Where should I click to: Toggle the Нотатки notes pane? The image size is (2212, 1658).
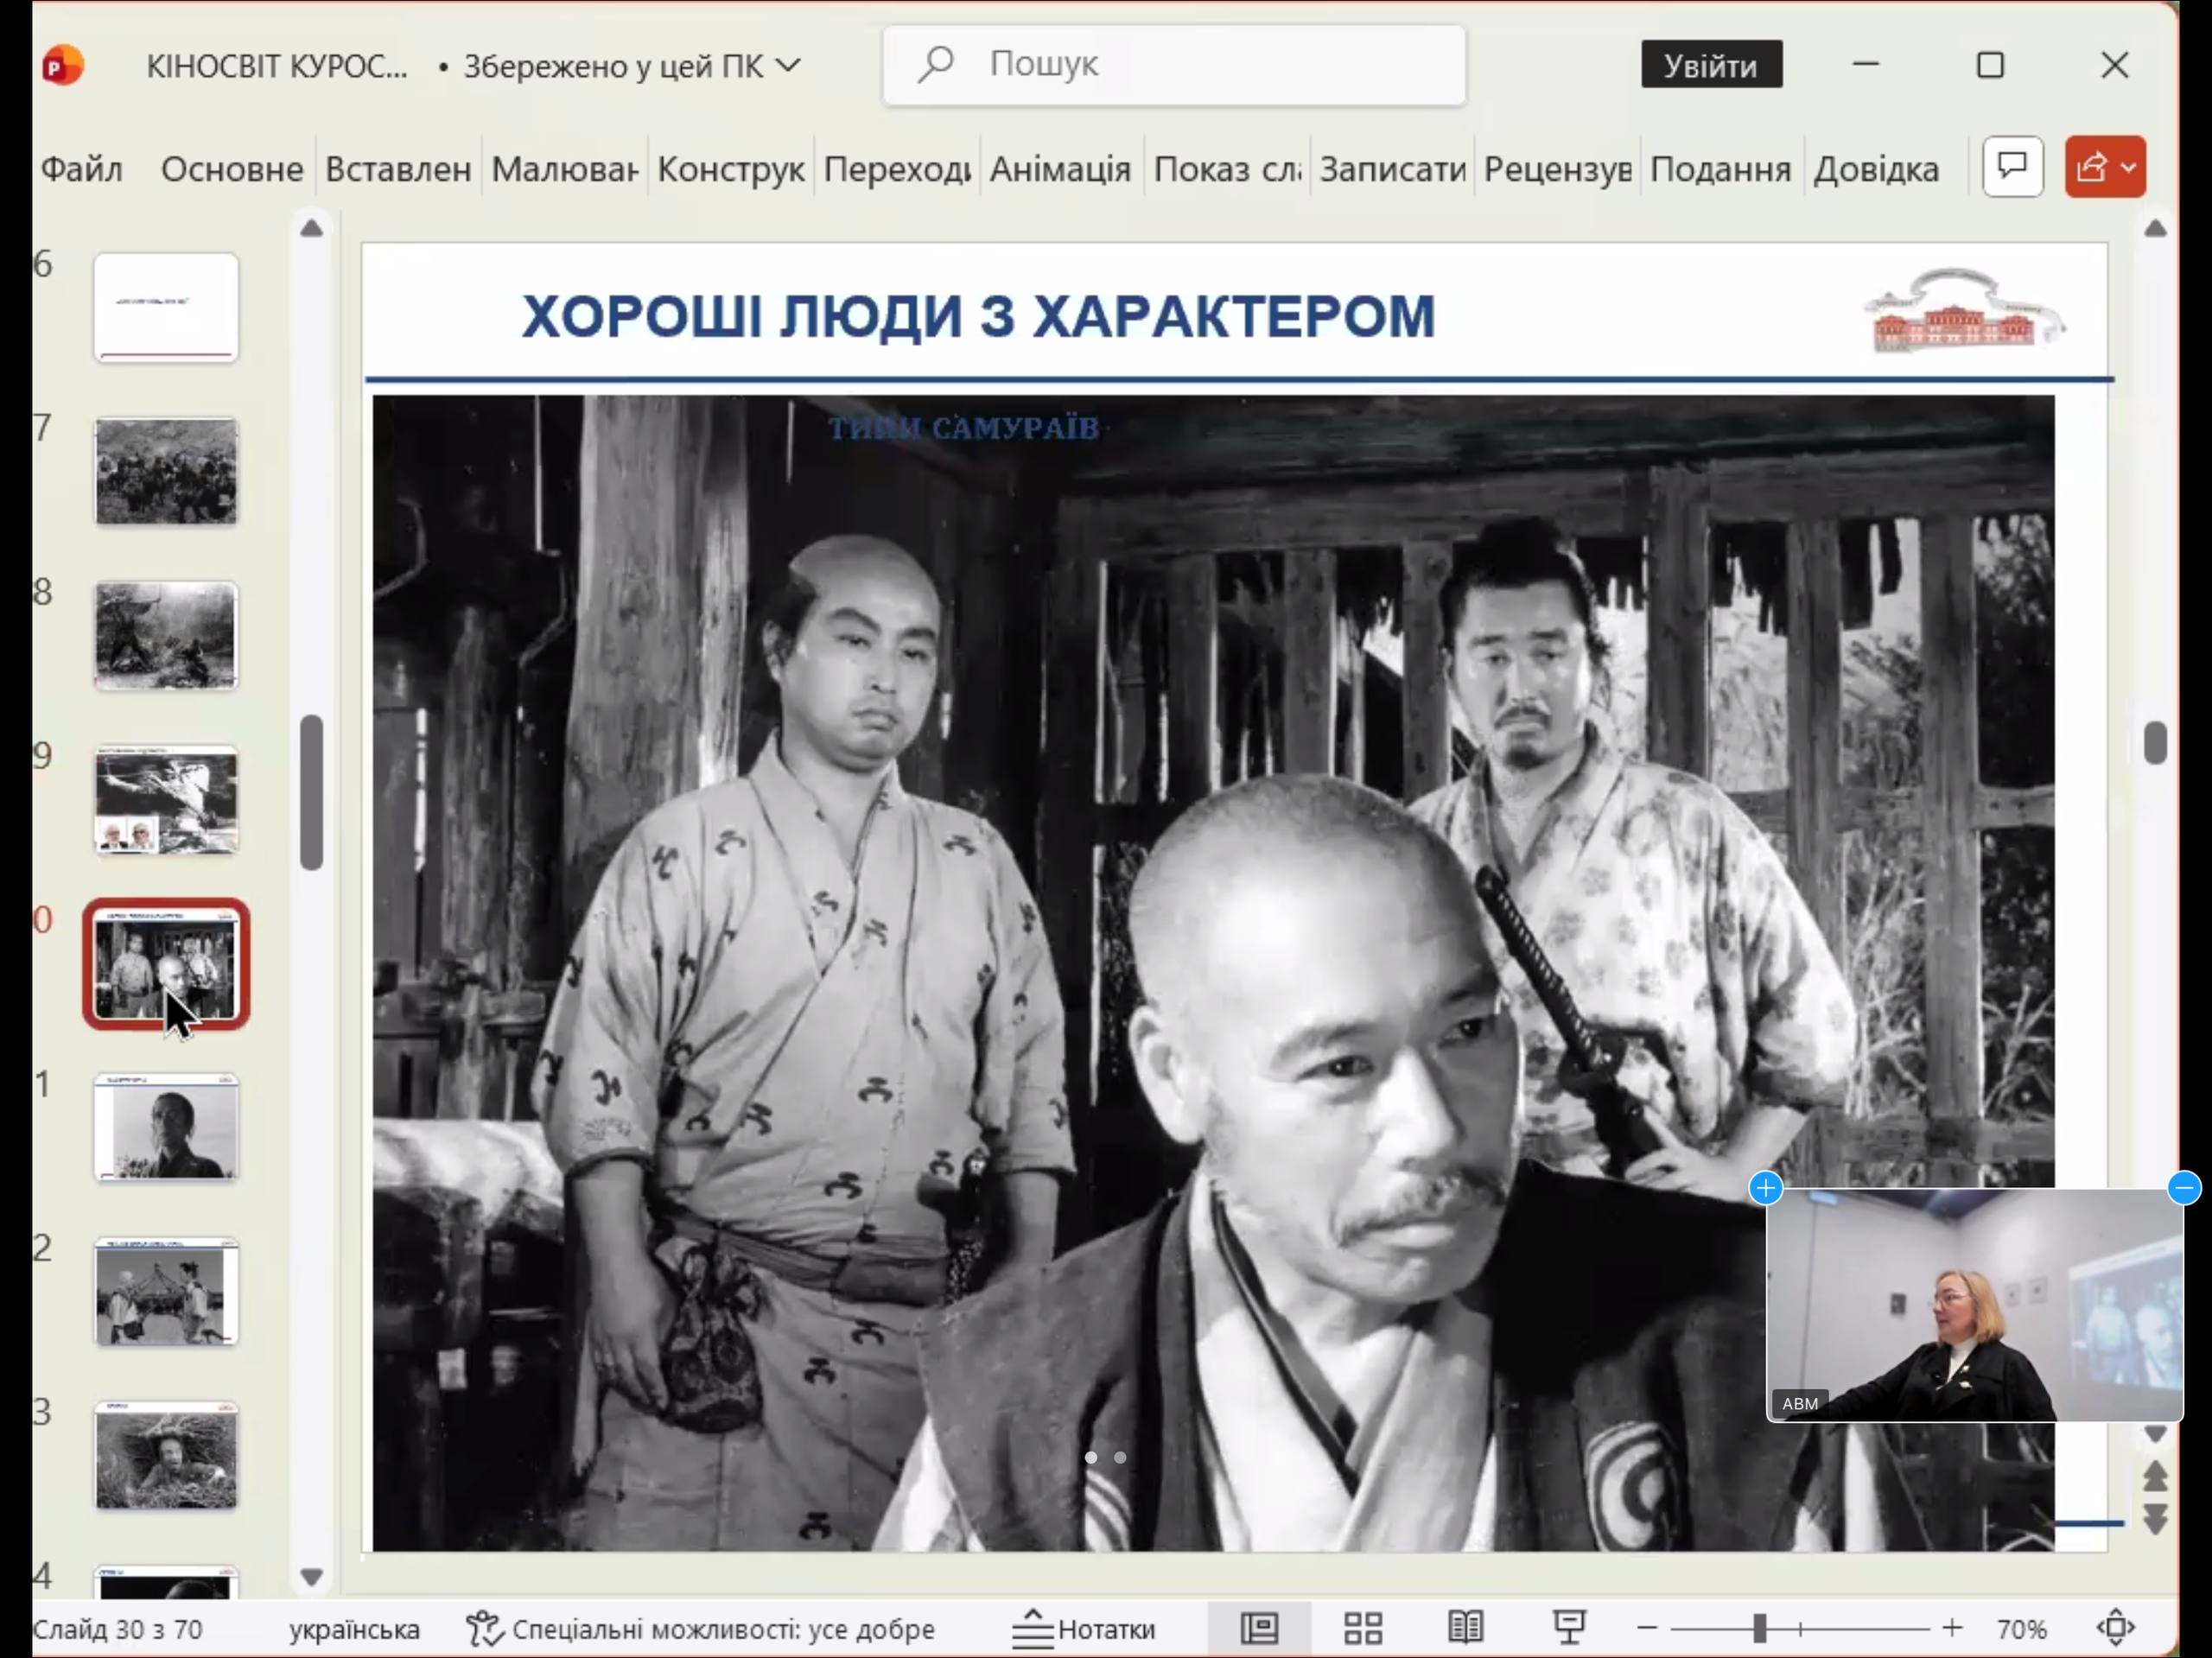(x=1085, y=1629)
